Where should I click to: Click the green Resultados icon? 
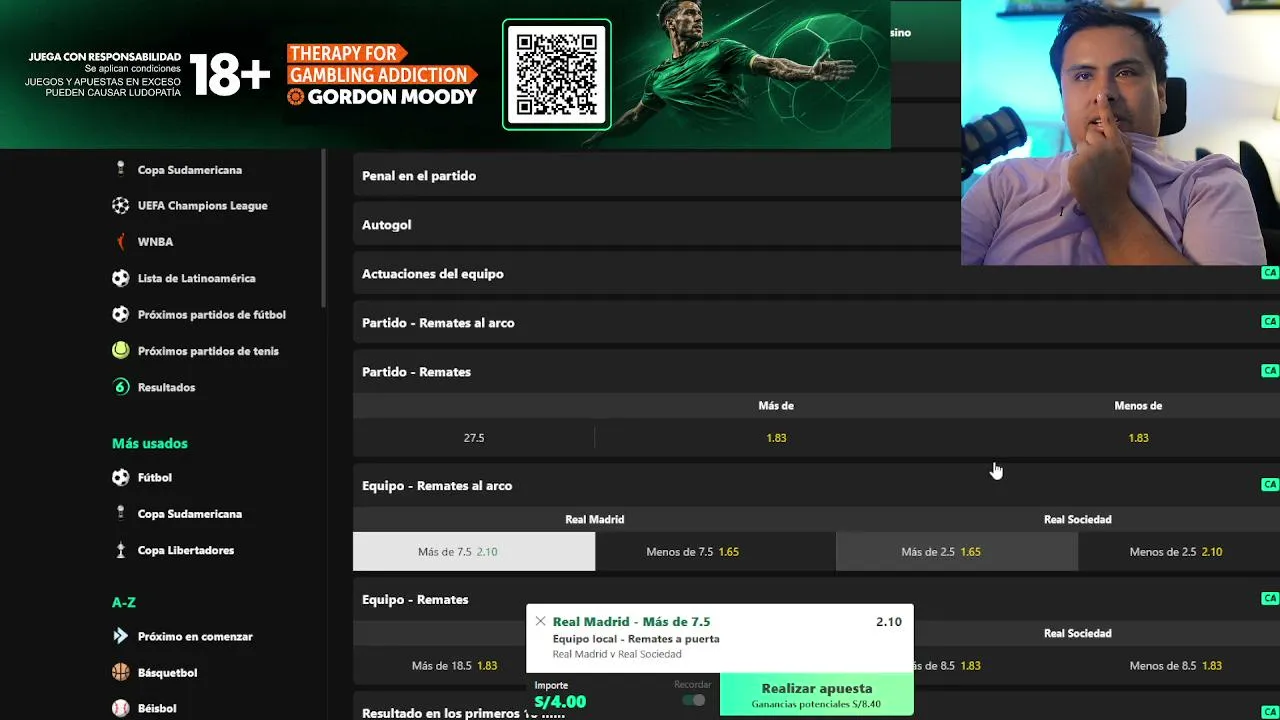tap(121, 387)
